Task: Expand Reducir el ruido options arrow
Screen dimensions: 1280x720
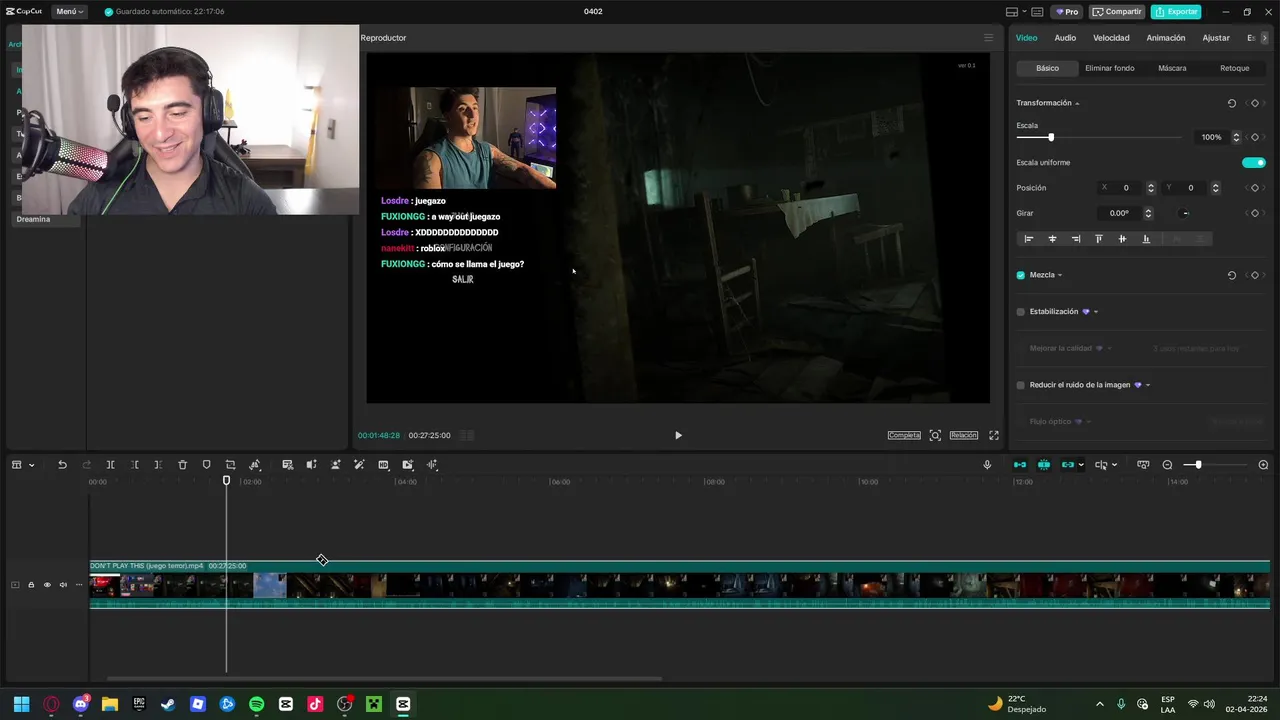Action: (1148, 385)
